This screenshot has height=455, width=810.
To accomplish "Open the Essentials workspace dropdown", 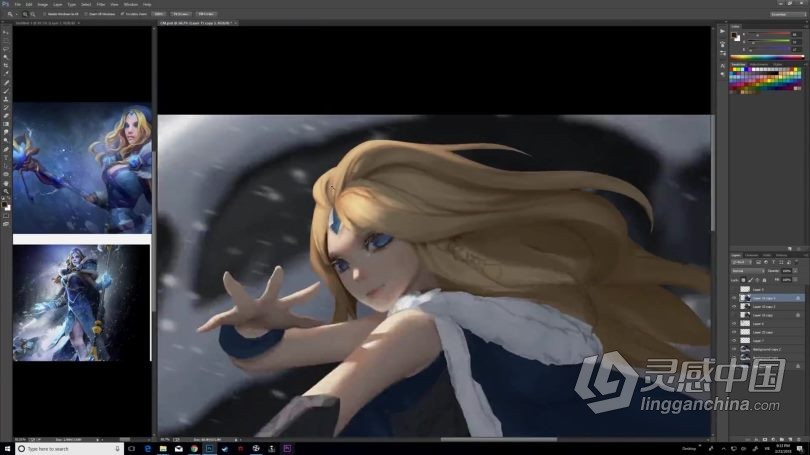I will coord(787,14).
